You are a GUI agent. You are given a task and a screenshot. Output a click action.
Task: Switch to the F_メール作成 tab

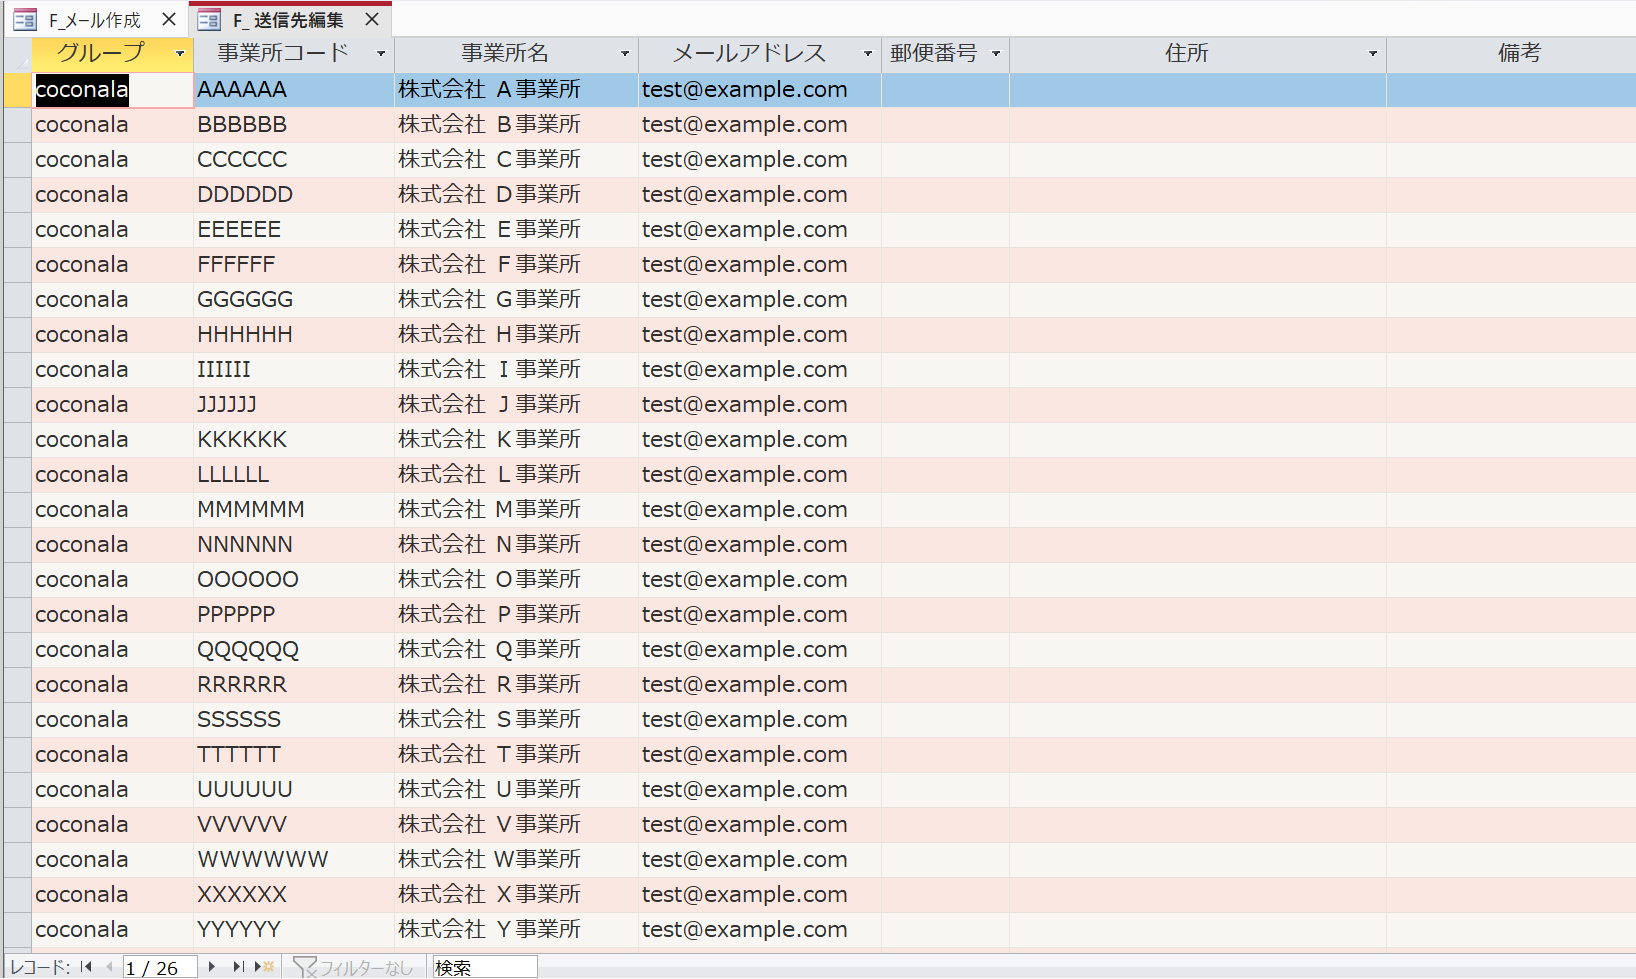(95, 20)
